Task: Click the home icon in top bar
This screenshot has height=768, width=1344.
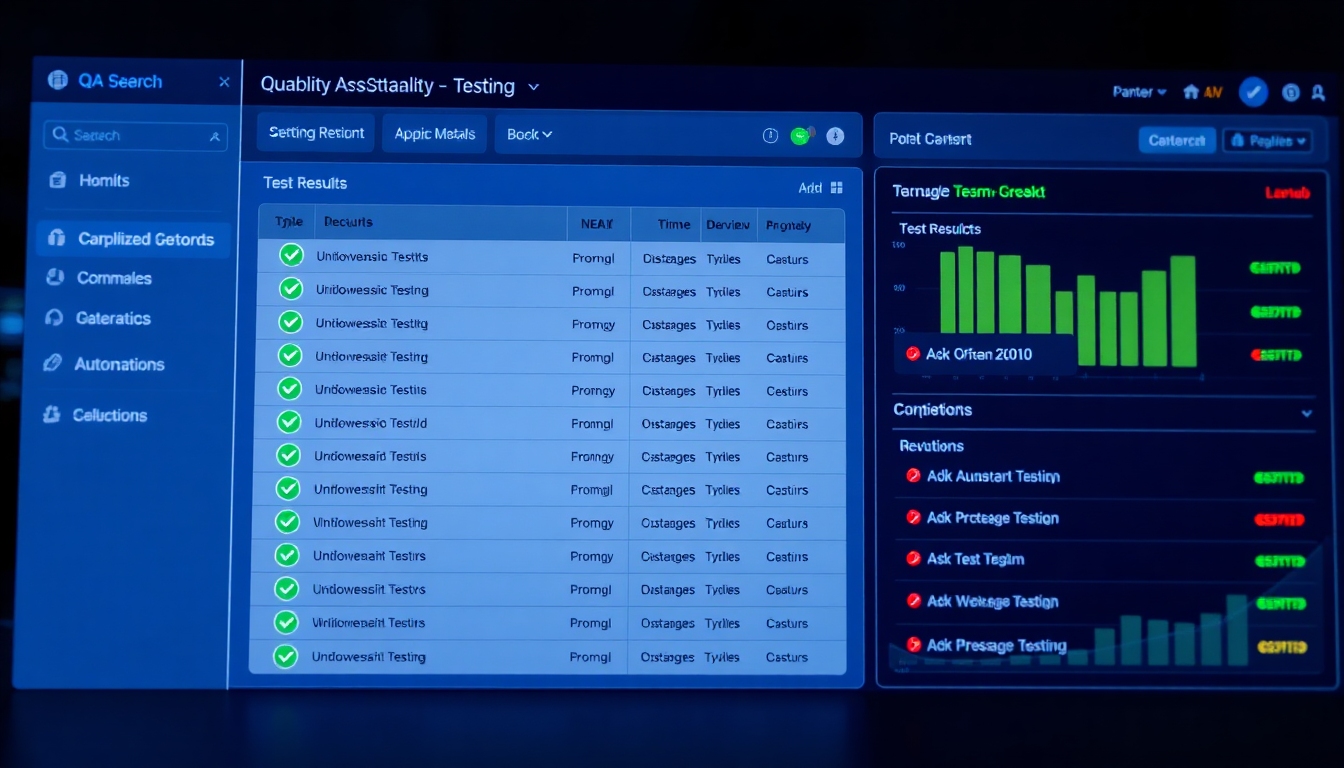Action: point(1190,92)
